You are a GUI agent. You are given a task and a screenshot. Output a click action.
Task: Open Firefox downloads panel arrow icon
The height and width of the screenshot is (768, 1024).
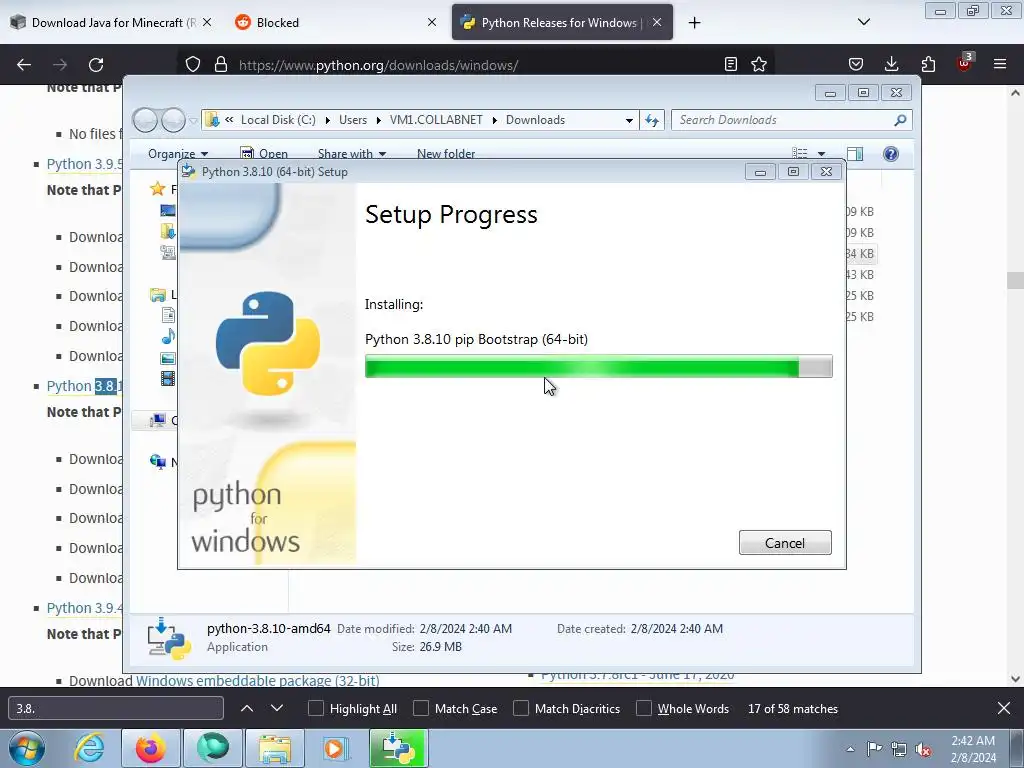[891, 64]
